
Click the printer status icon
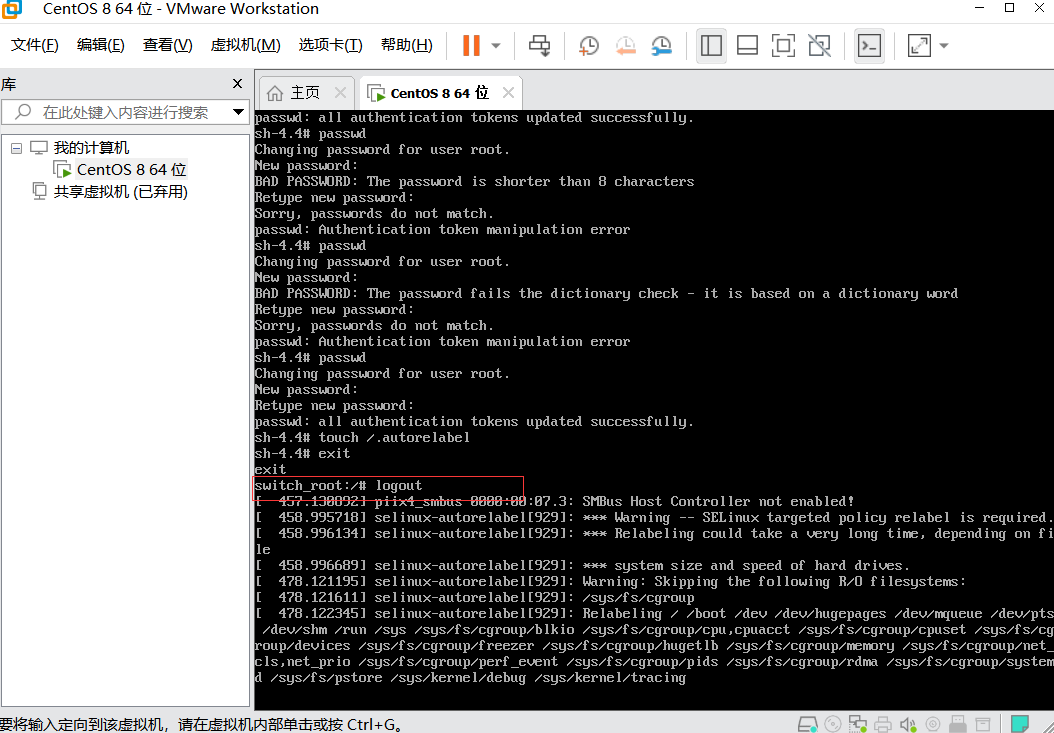(883, 725)
